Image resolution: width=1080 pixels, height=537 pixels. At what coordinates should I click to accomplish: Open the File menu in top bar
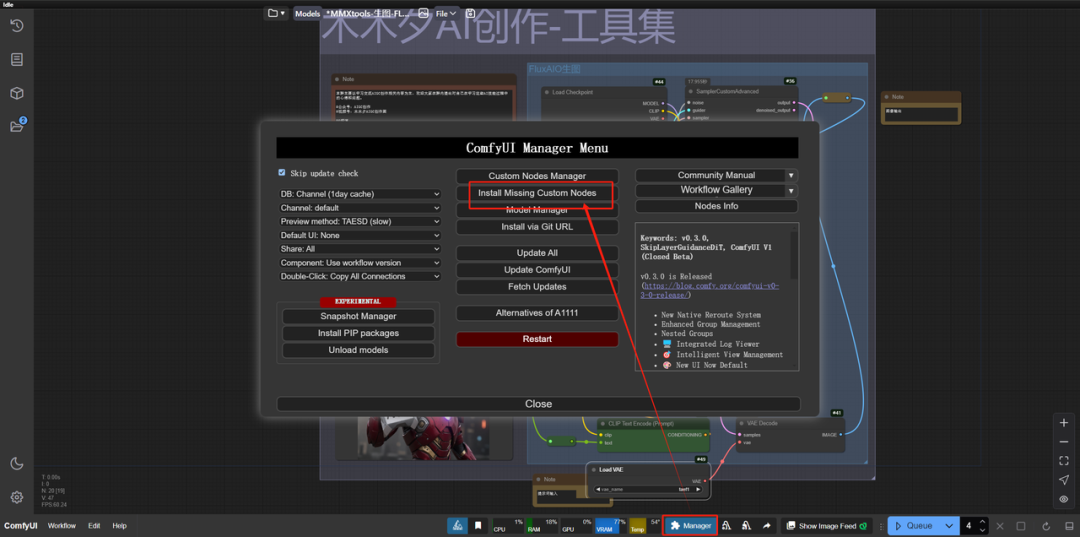click(446, 13)
